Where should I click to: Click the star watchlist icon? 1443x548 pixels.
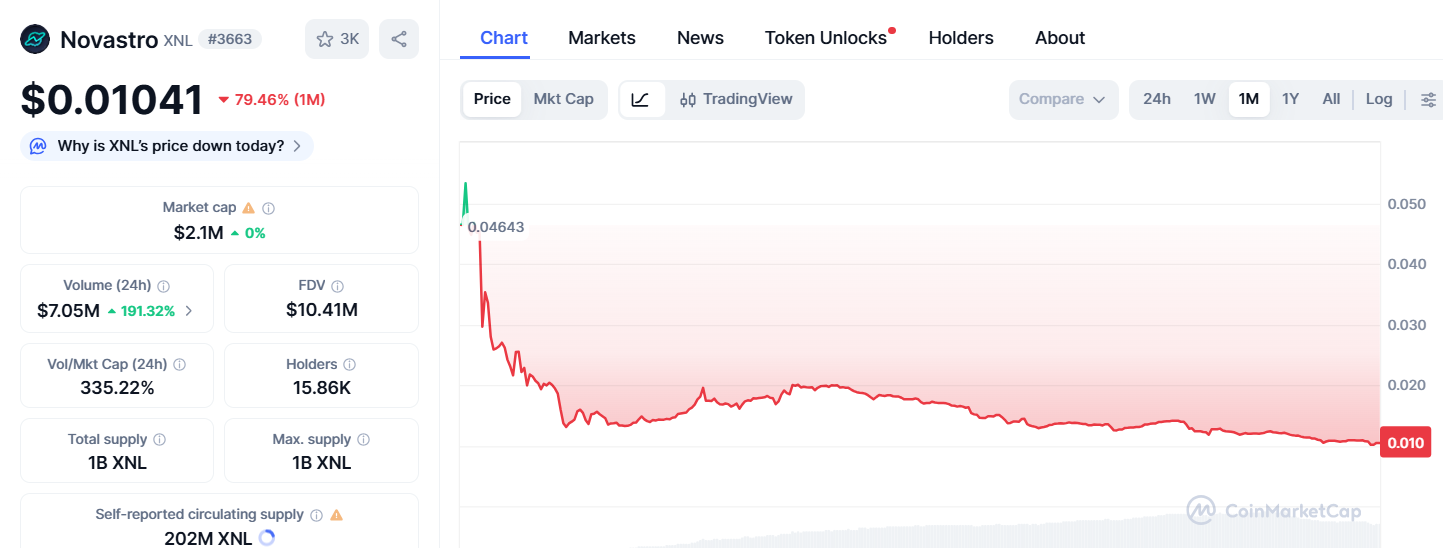pos(325,40)
